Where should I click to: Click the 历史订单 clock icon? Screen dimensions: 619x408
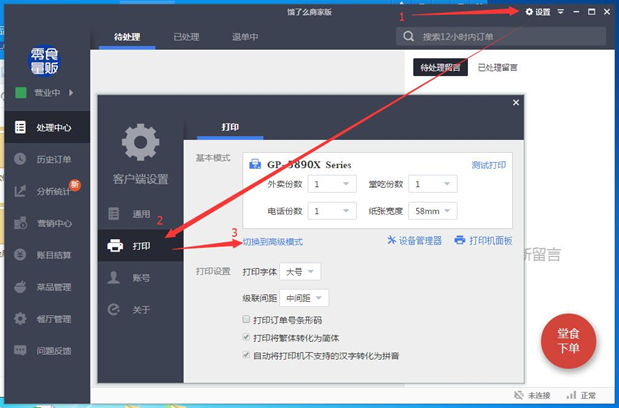(x=20, y=159)
